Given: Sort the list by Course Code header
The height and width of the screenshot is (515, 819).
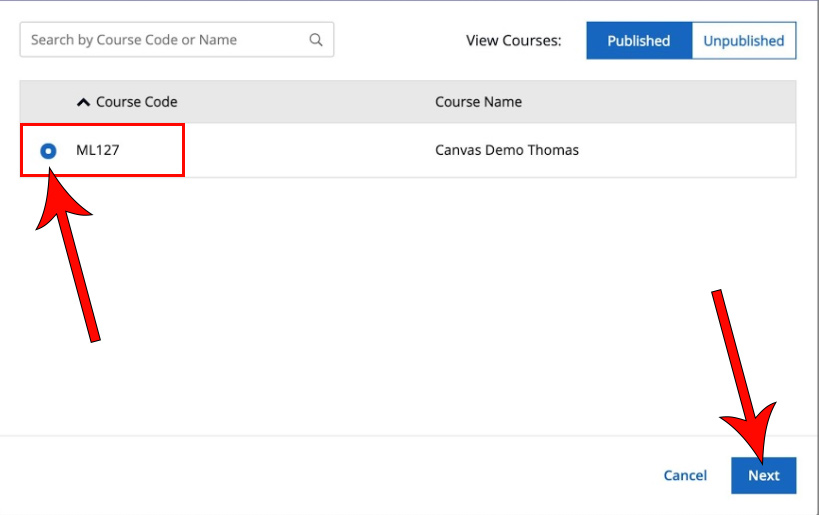Looking at the screenshot, I should [136, 102].
